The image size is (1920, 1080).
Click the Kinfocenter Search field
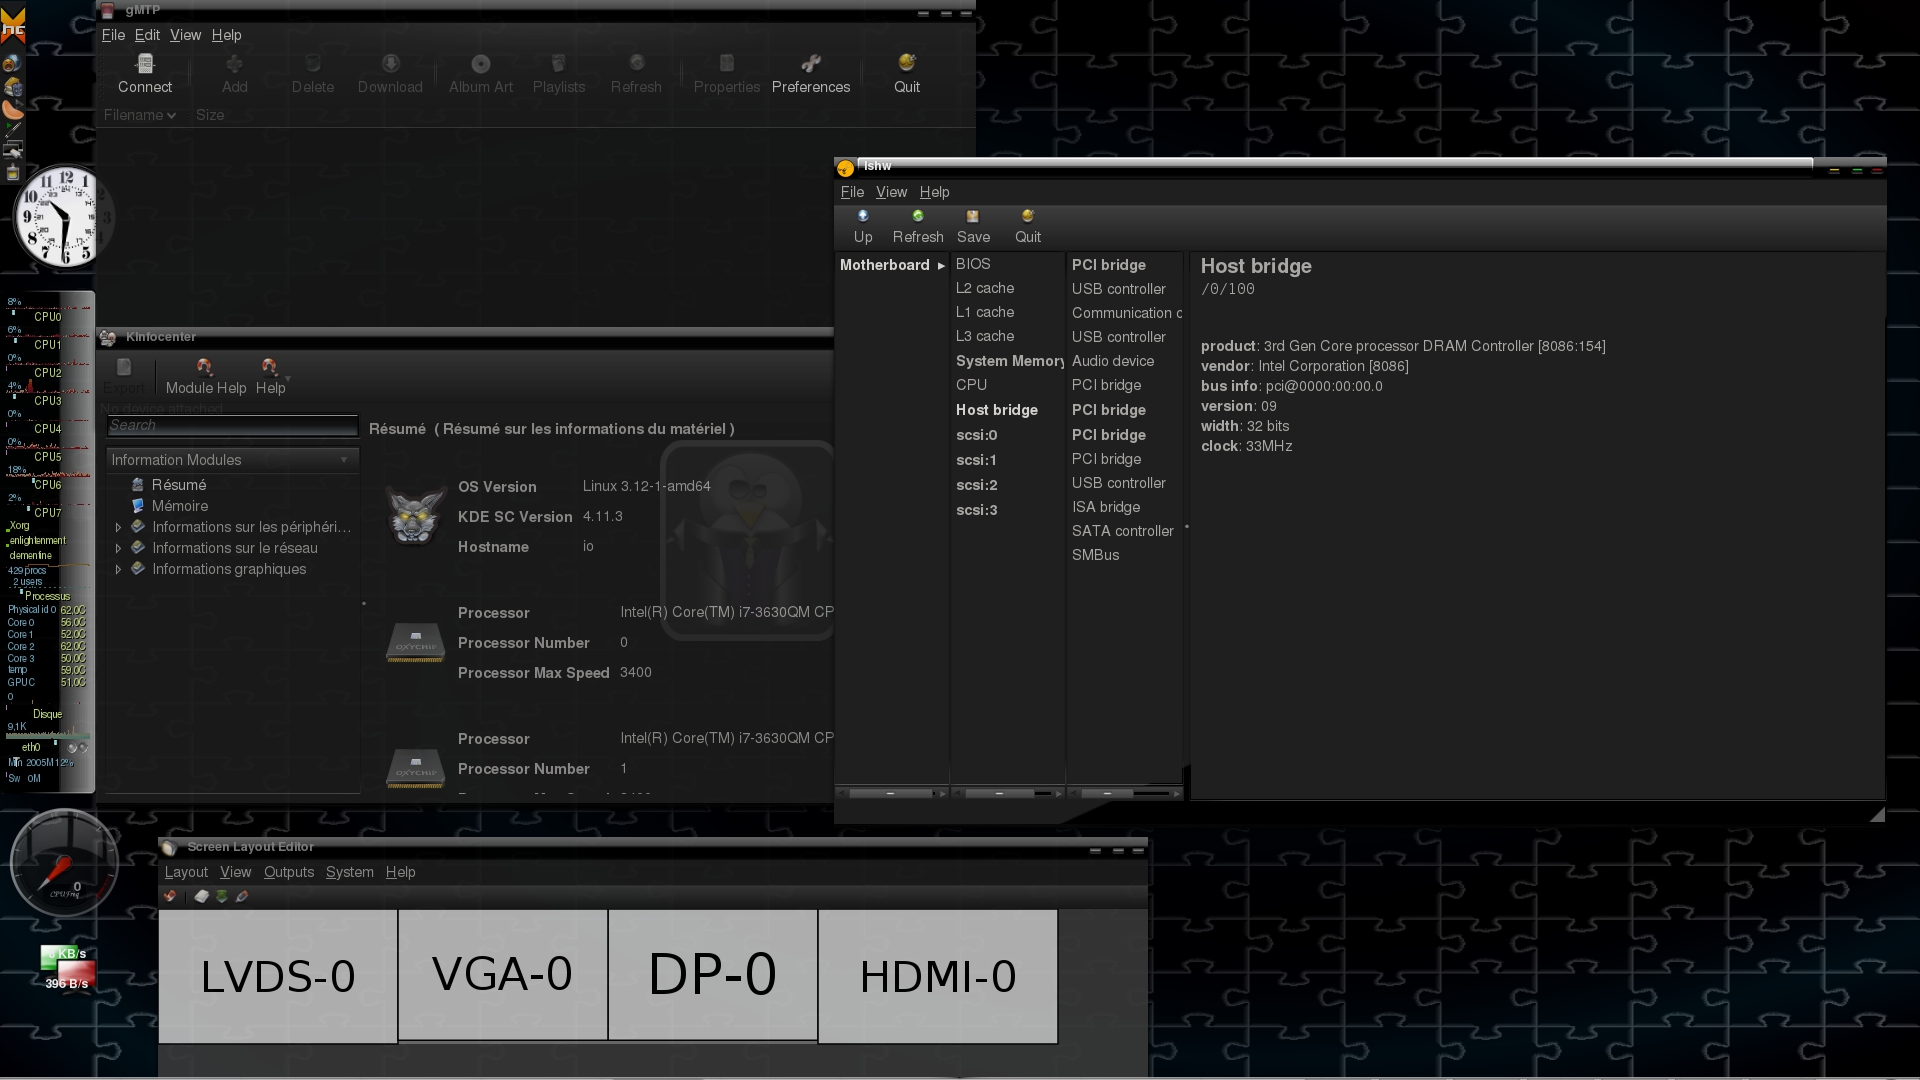point(232,426)
